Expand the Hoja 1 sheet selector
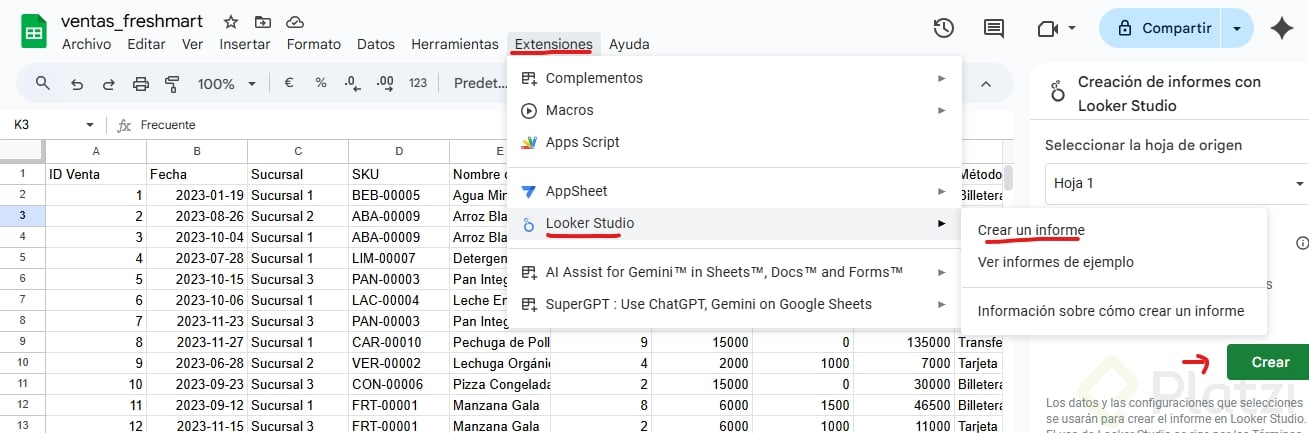This screenshot has width=1309, height=433. [1299, 184]
